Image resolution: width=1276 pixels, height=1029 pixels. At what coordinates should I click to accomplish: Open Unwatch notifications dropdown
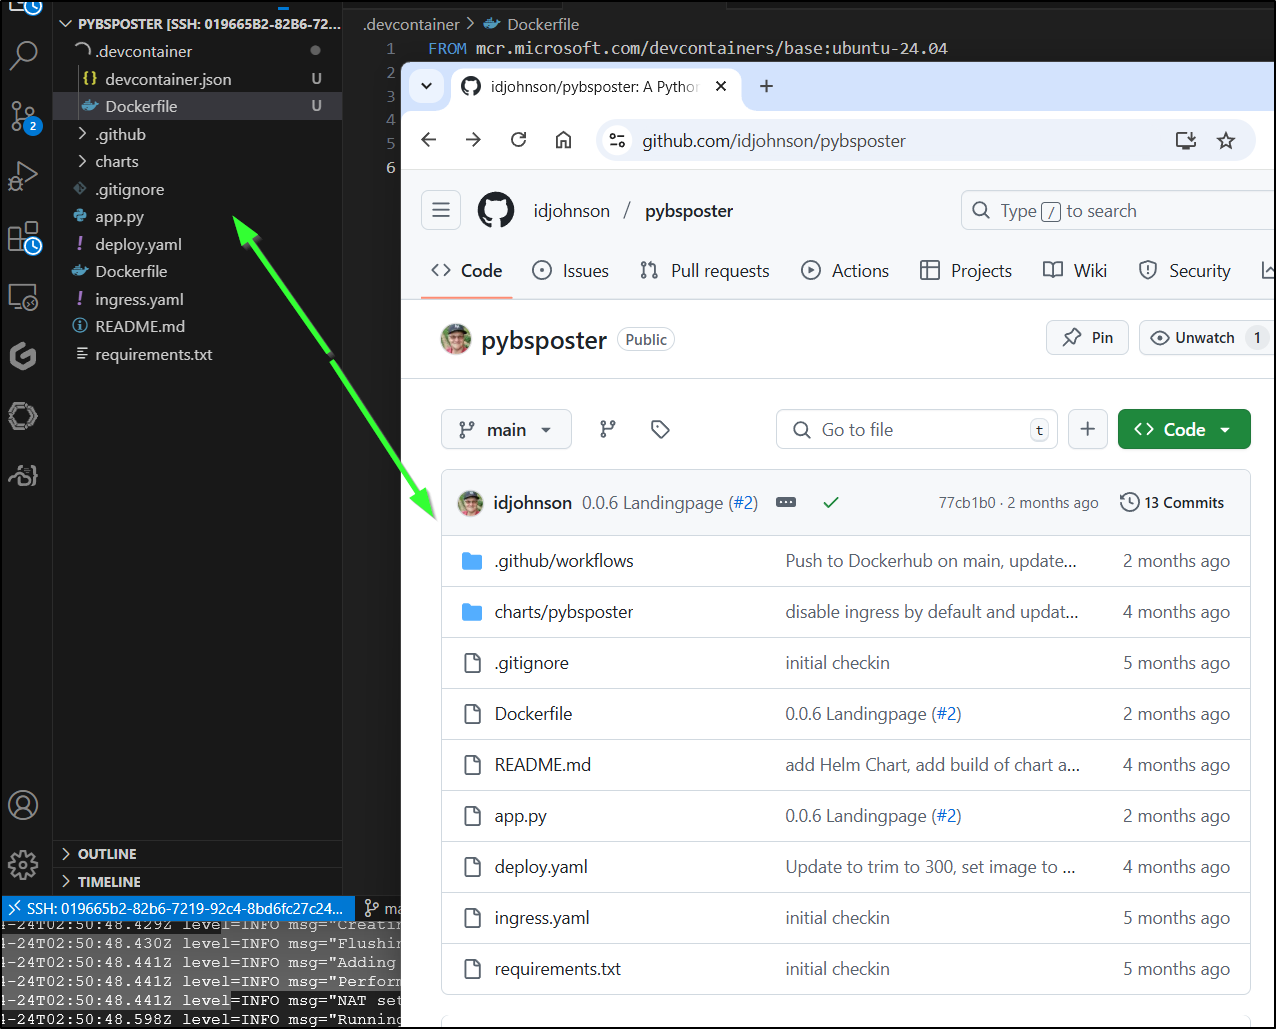[x=1205, y=338]
